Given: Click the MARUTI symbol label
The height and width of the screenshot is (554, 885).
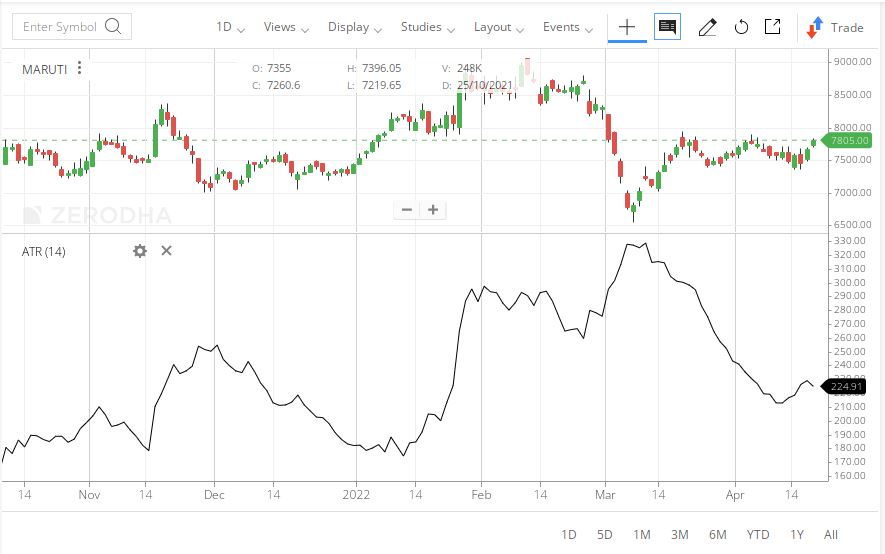Looking at the screenshot, I should 45,69.
